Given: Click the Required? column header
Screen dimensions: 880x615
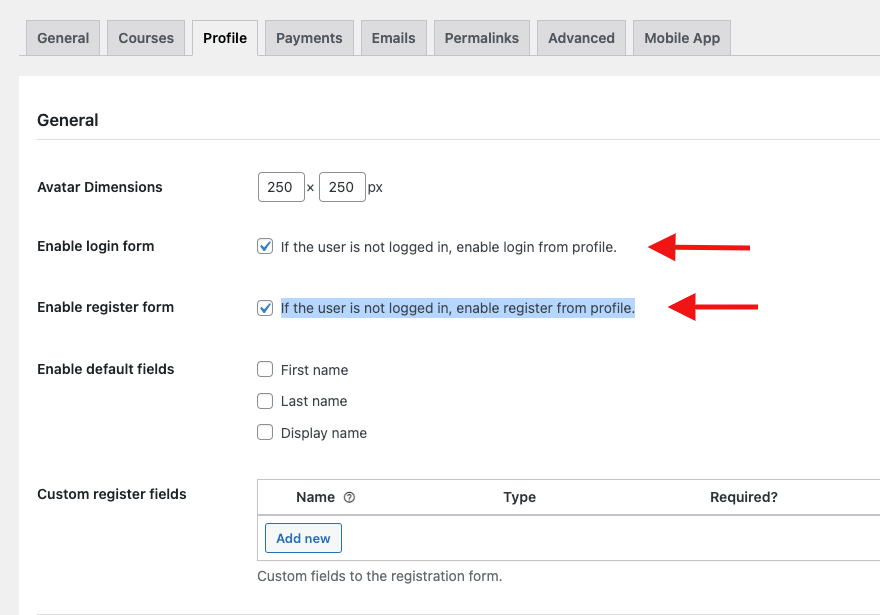Looking at the screenshot, I should [744, 497].
